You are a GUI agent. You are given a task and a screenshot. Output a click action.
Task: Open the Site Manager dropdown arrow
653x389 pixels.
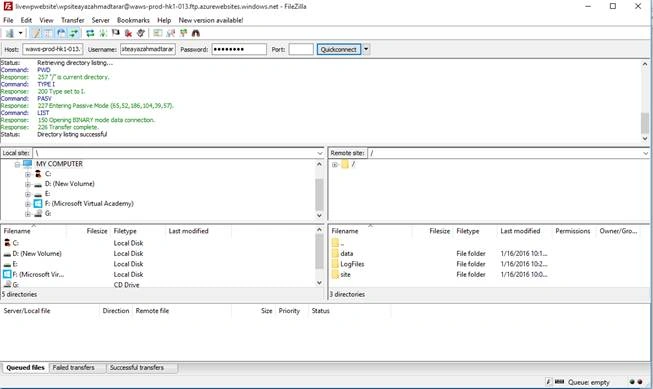(x=20, y=33)
